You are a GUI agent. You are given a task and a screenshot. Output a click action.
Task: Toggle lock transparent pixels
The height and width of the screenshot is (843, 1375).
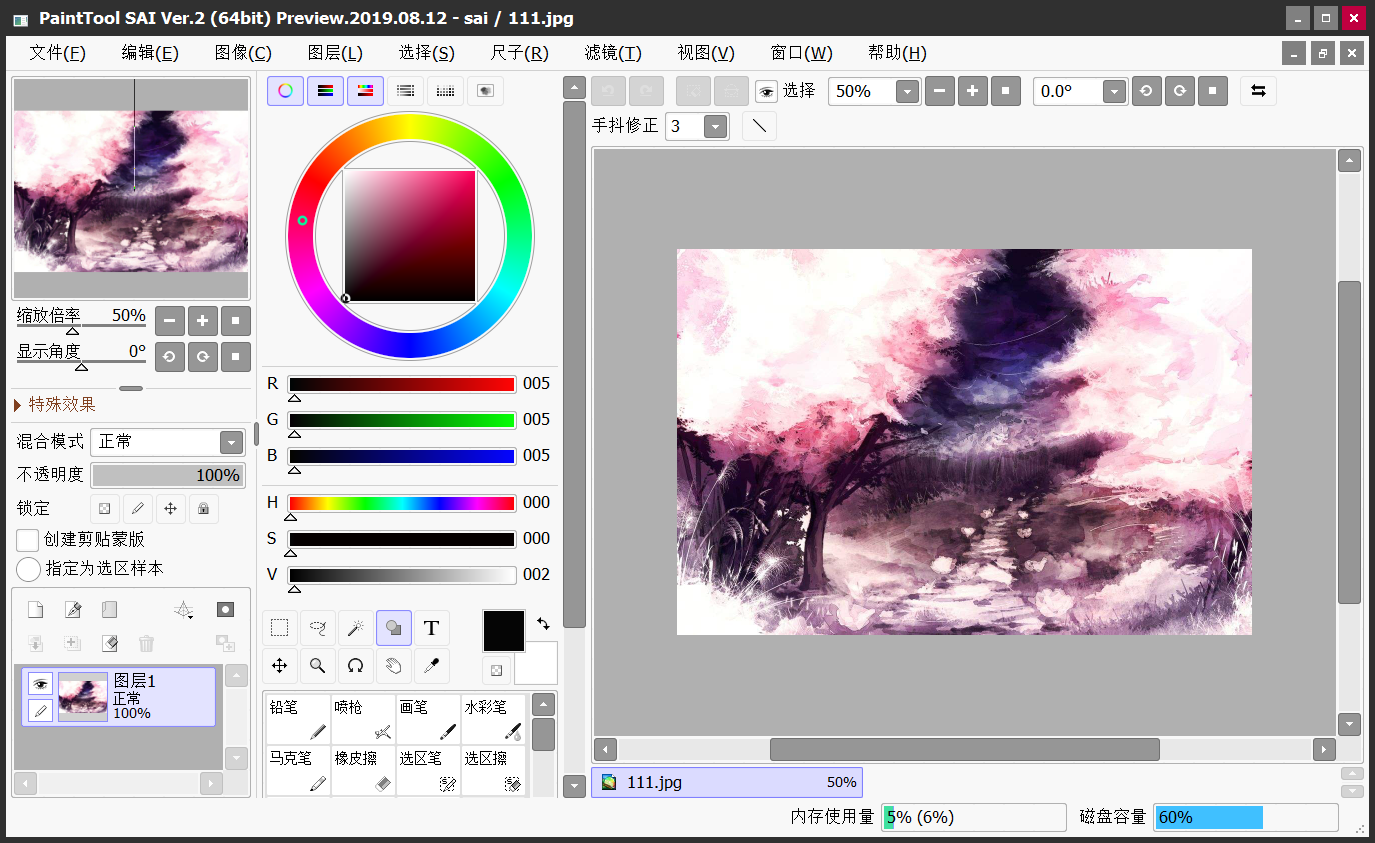pyautogui.click(x=104, y=509)
